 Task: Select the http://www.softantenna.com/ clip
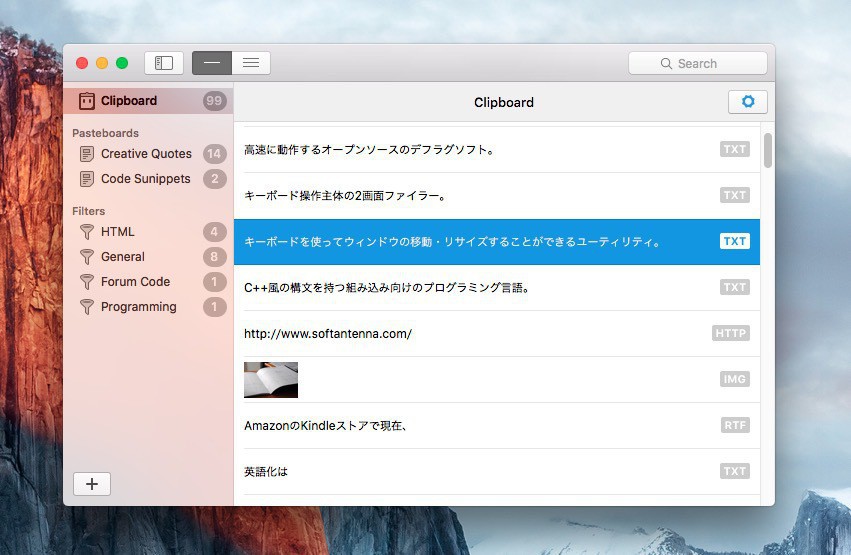tap(497, 334)
